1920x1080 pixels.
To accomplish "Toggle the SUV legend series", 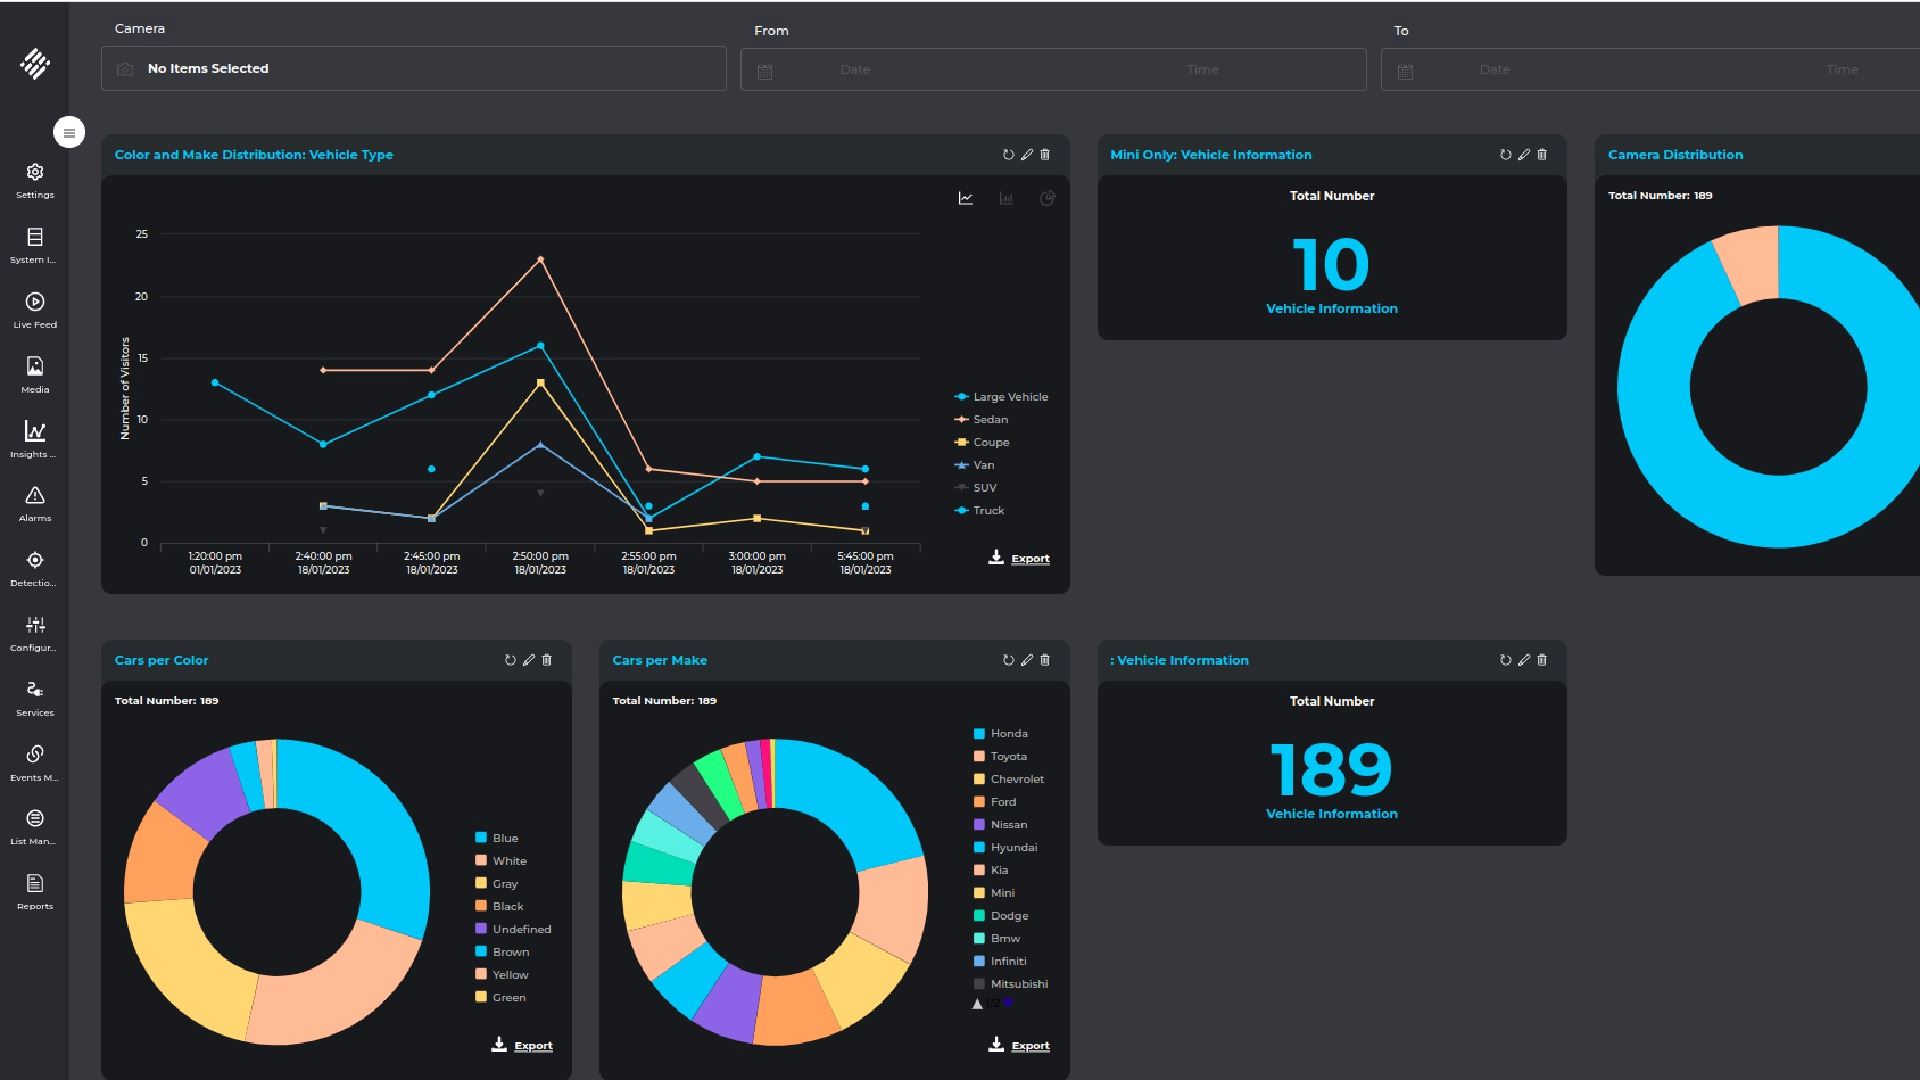I will tap(976, 488).
